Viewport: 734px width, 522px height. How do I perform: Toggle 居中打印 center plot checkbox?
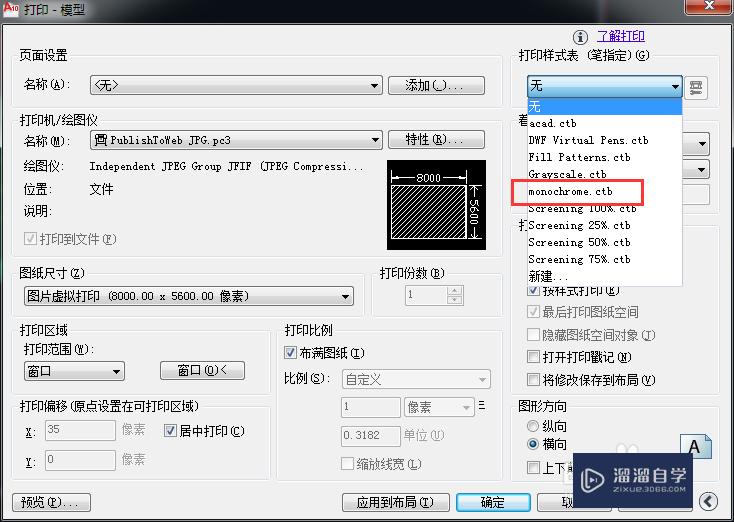pyautogui.click(x=170, y=431)
